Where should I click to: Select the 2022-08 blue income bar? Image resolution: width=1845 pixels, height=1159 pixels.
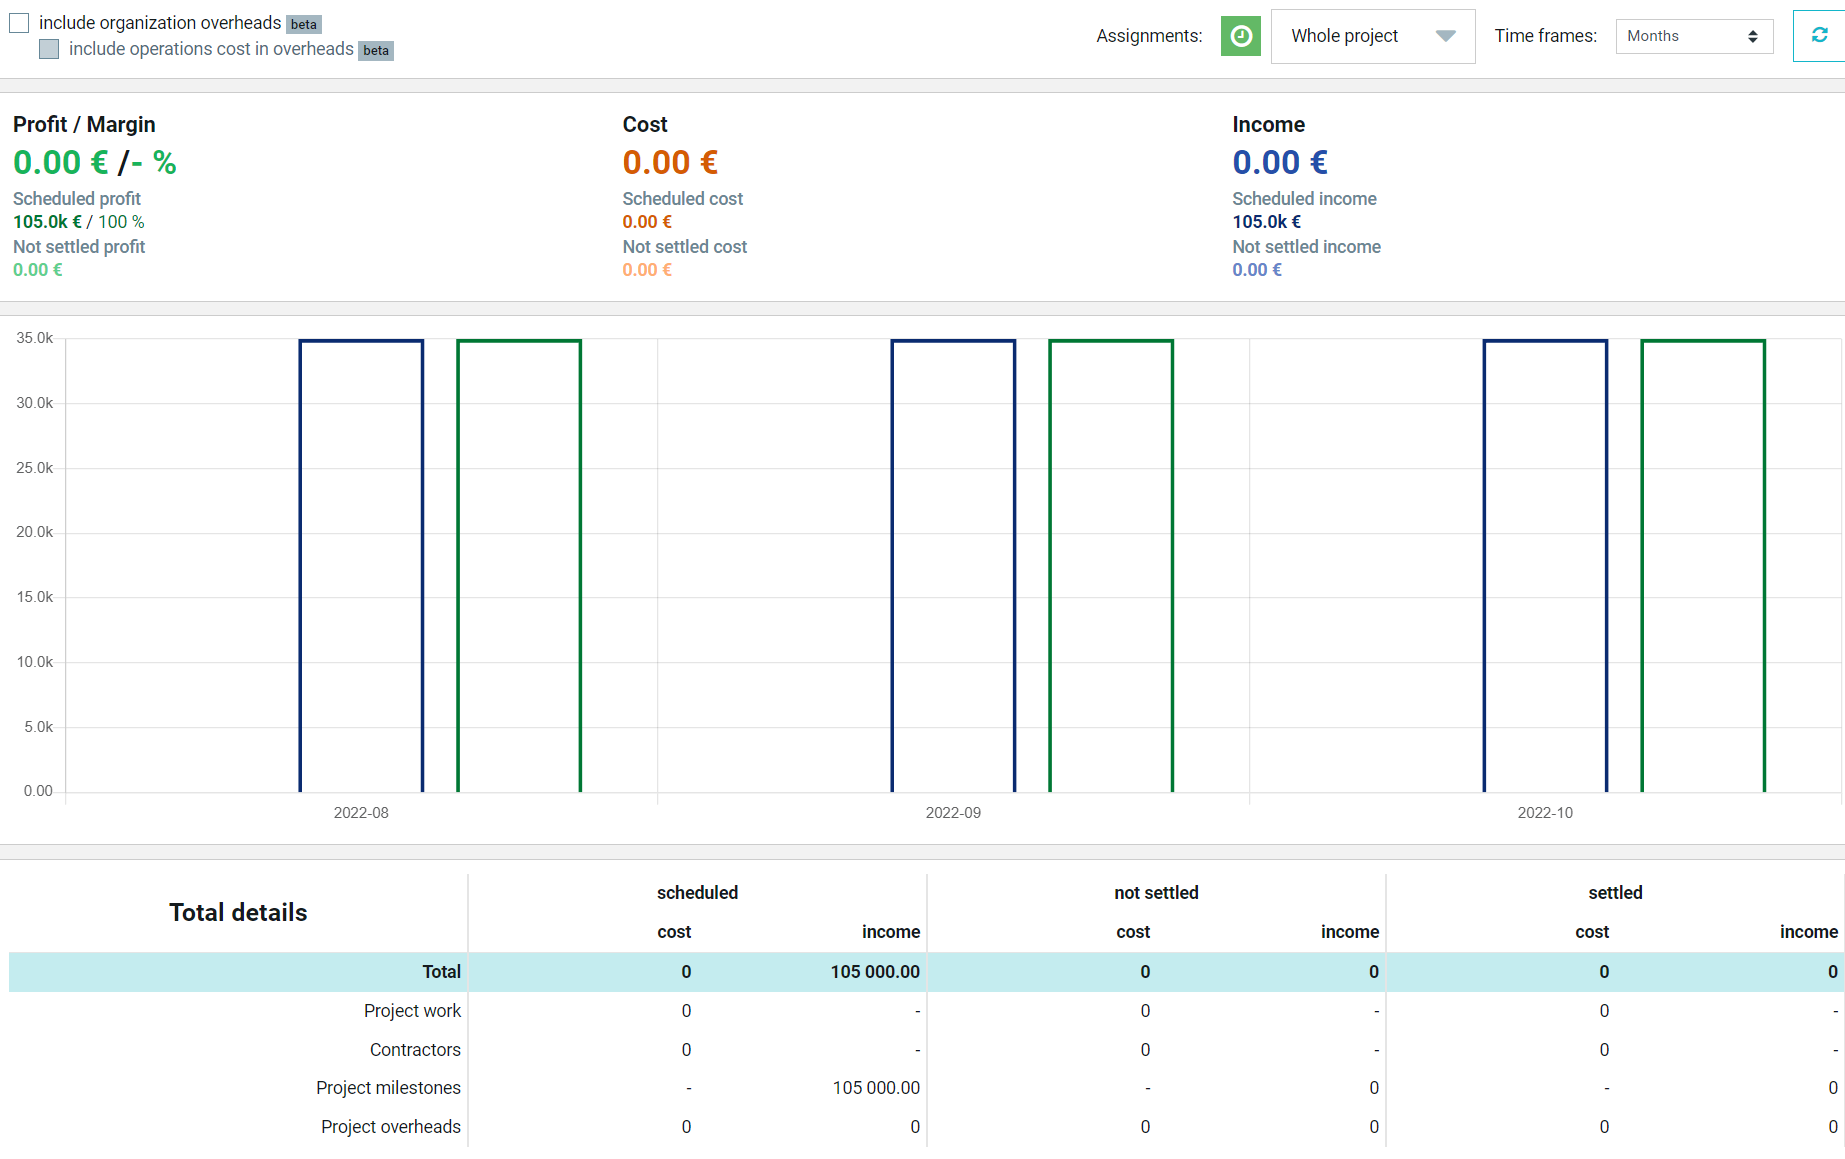point(361,566)
